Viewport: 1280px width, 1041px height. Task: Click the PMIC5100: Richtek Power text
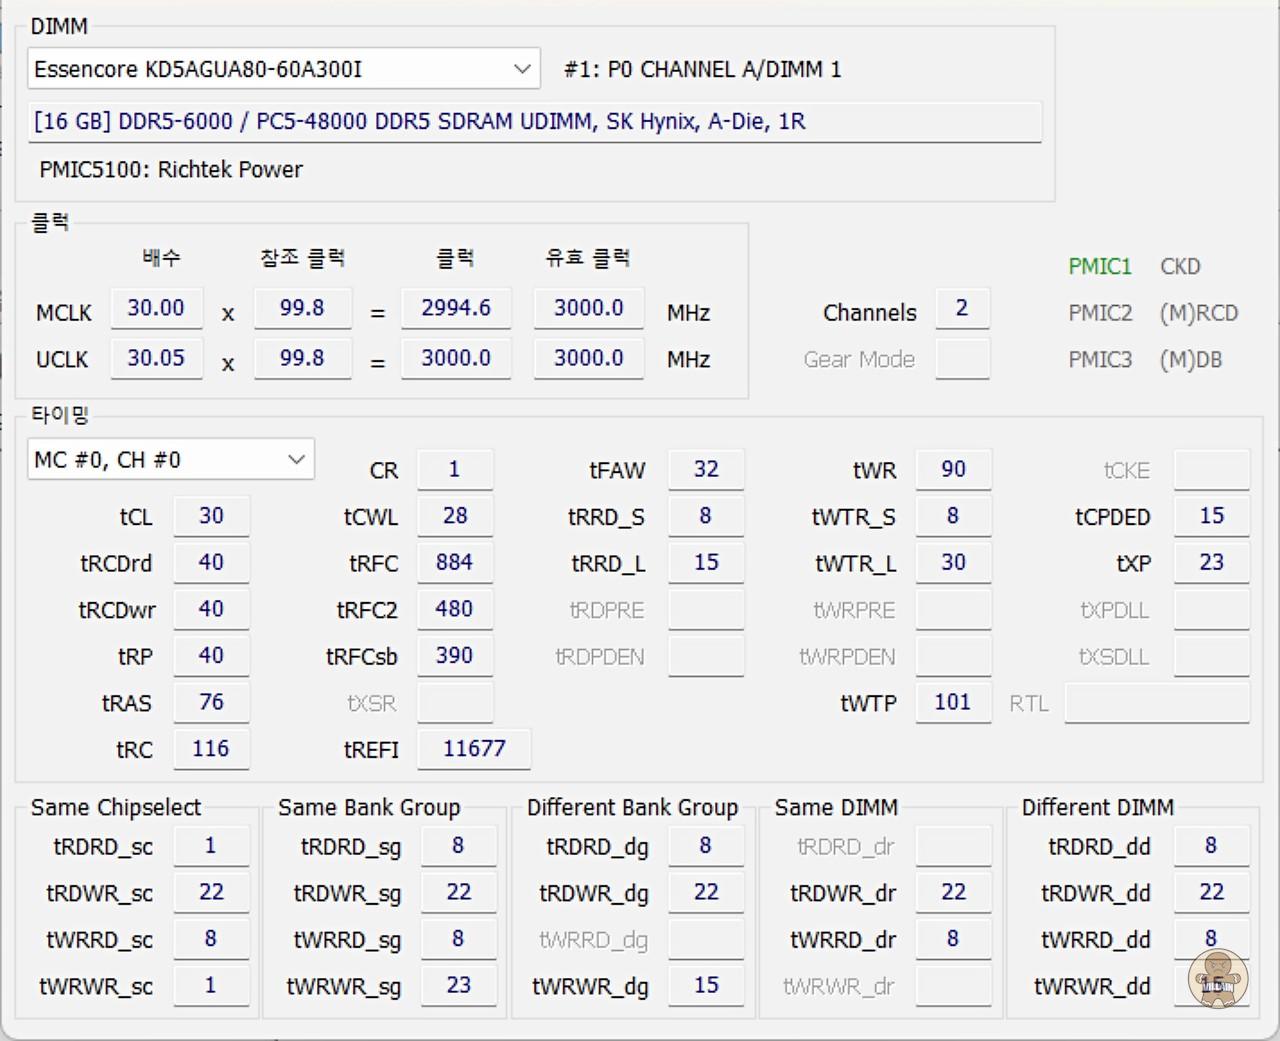tap(171, 170)
